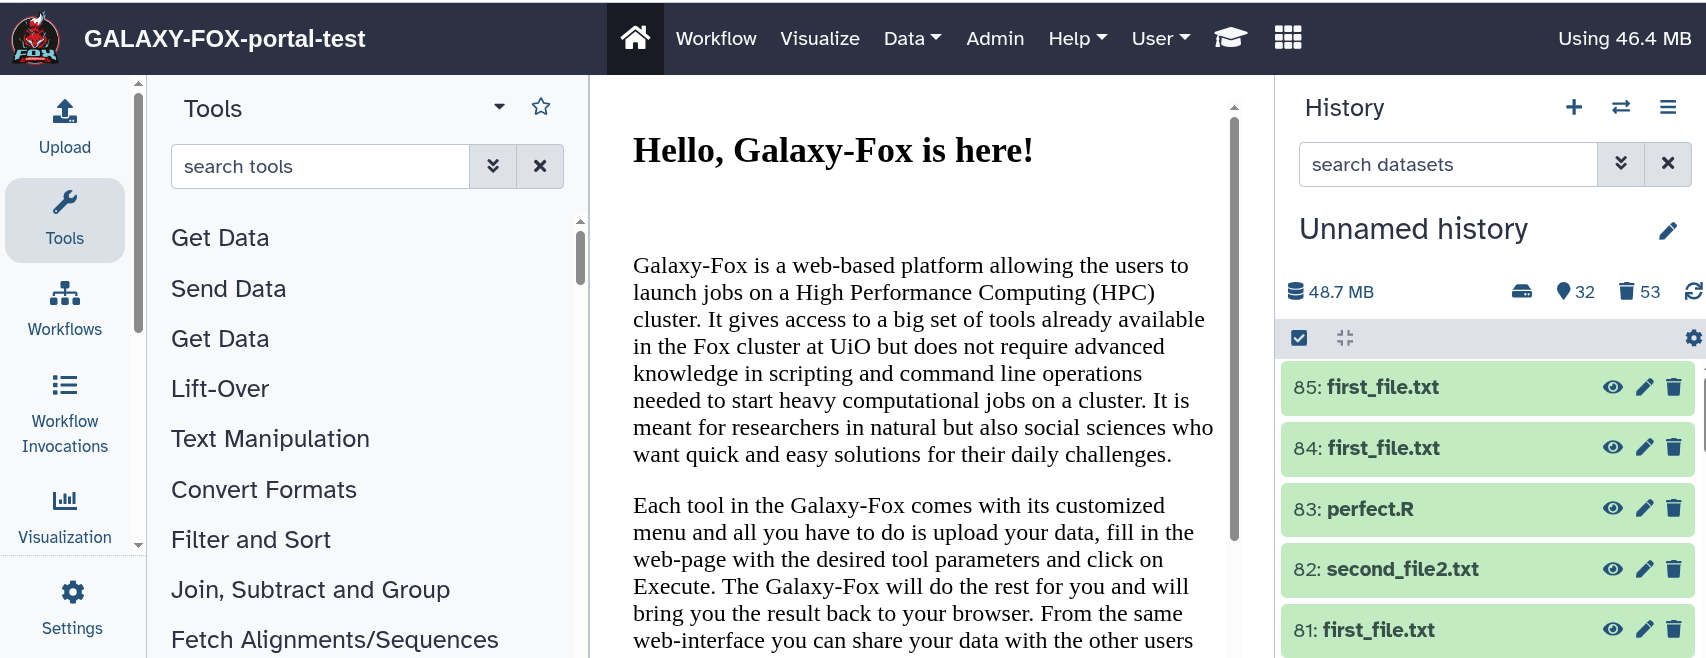Expand advanced tool search options
The height and width of the screenshot is (658, 1706).
pyautogui.click(x=493, y=166)
